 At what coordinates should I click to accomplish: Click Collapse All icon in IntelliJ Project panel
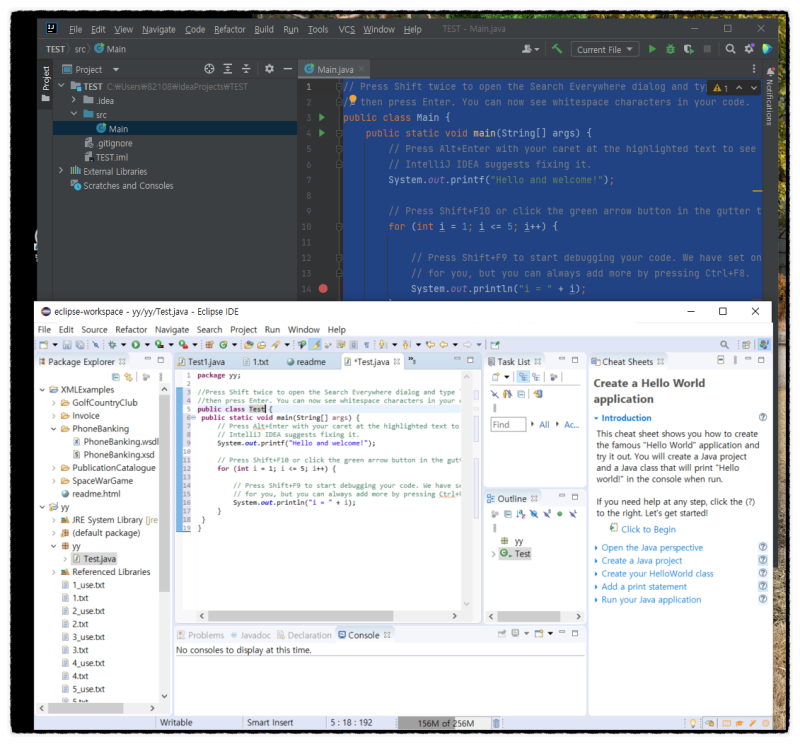pos(246,69)
